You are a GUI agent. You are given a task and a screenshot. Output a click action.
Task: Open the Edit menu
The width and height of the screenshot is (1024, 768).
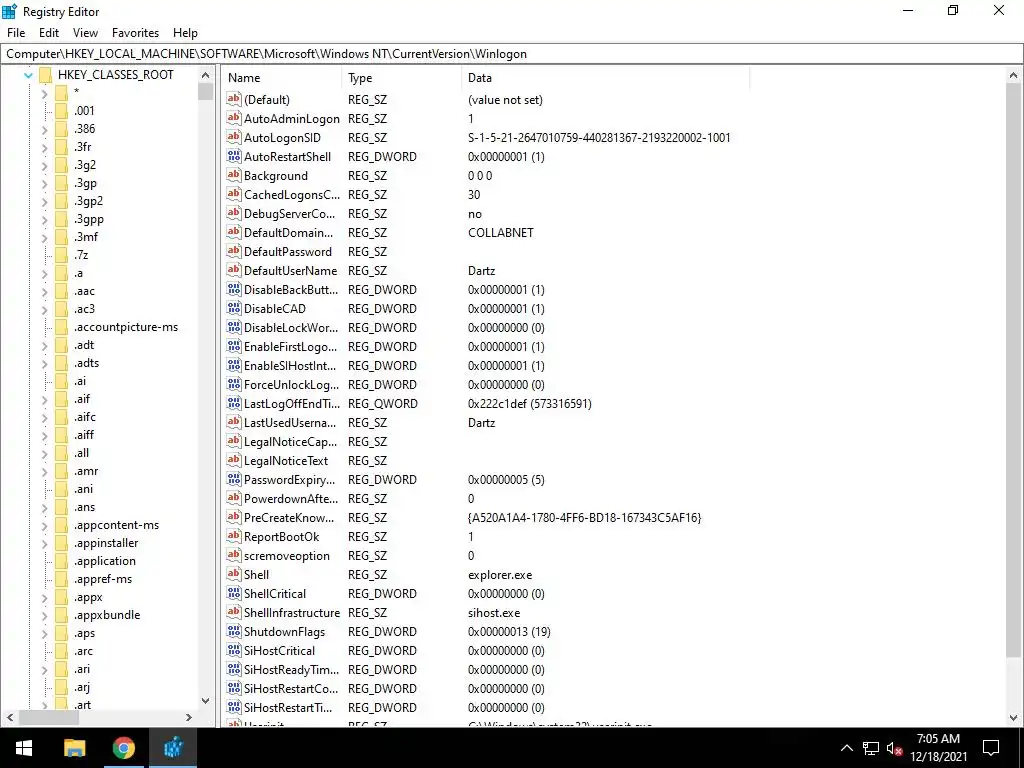(49, 33)
